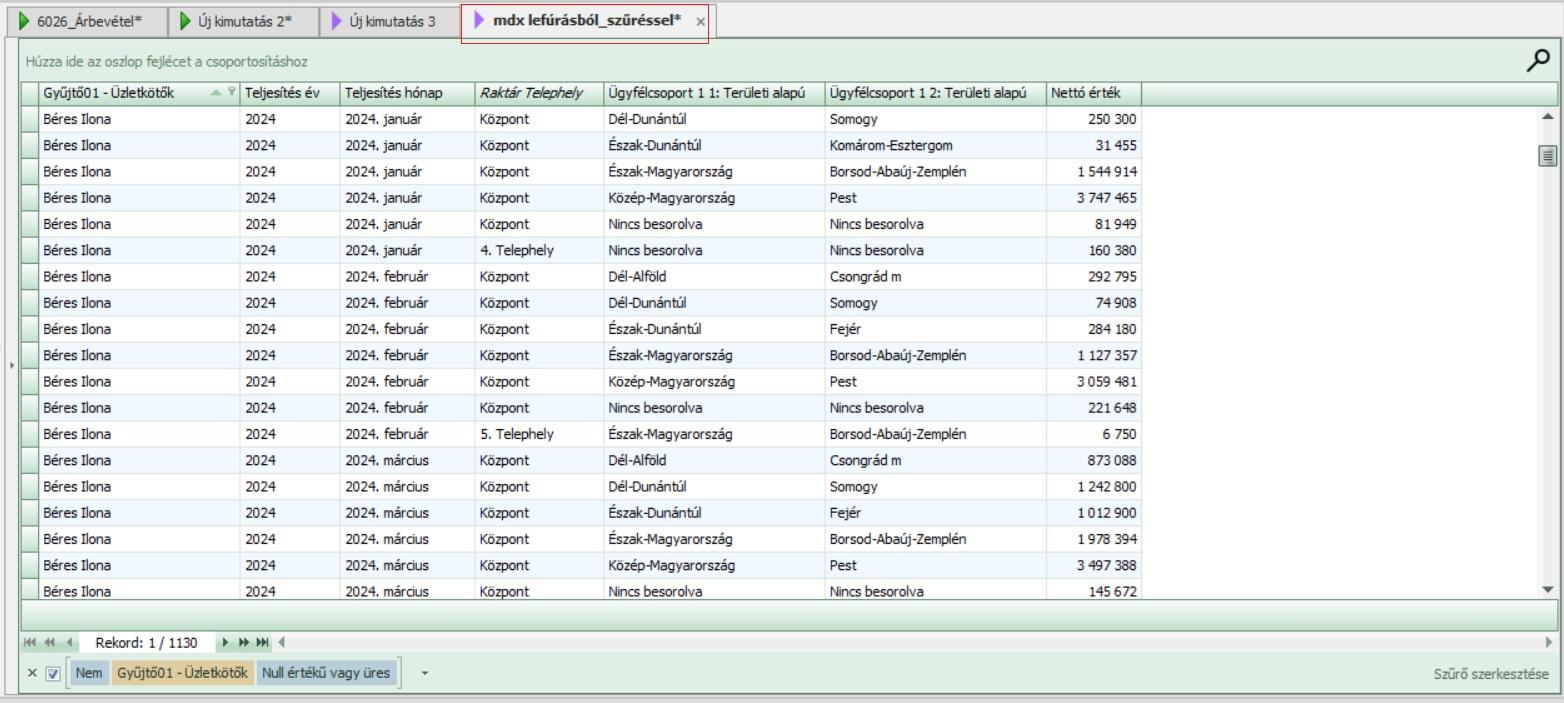Remove the active filter with X icon

[32, 673]
